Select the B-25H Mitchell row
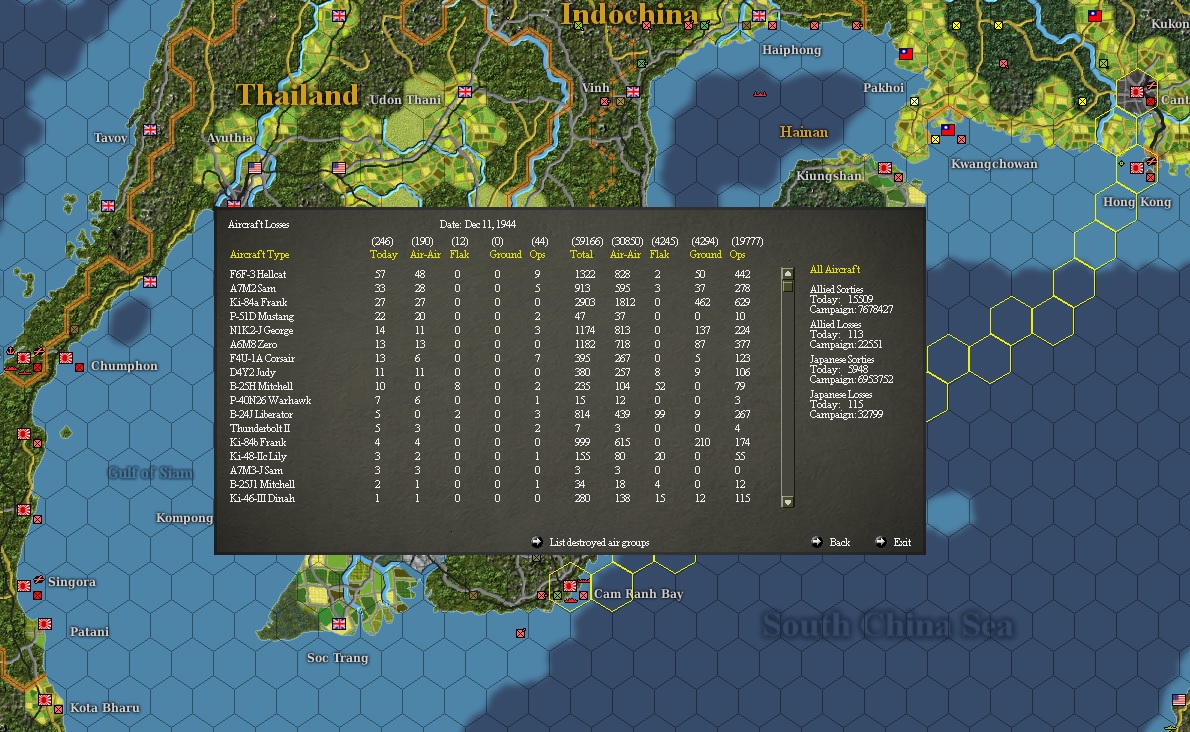 [492, 386]
